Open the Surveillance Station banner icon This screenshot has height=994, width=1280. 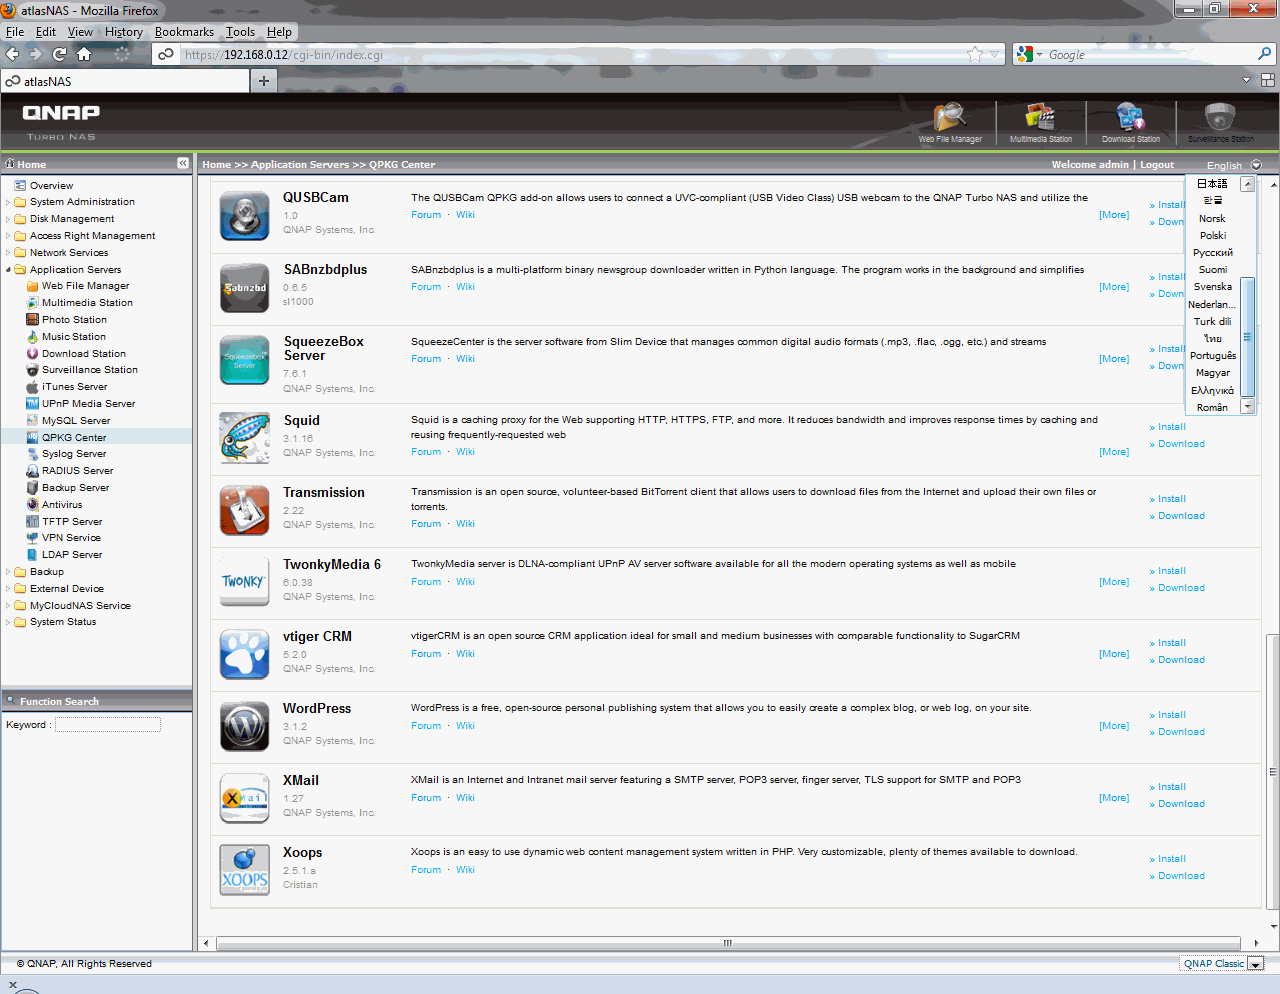tap(1221, 122)
